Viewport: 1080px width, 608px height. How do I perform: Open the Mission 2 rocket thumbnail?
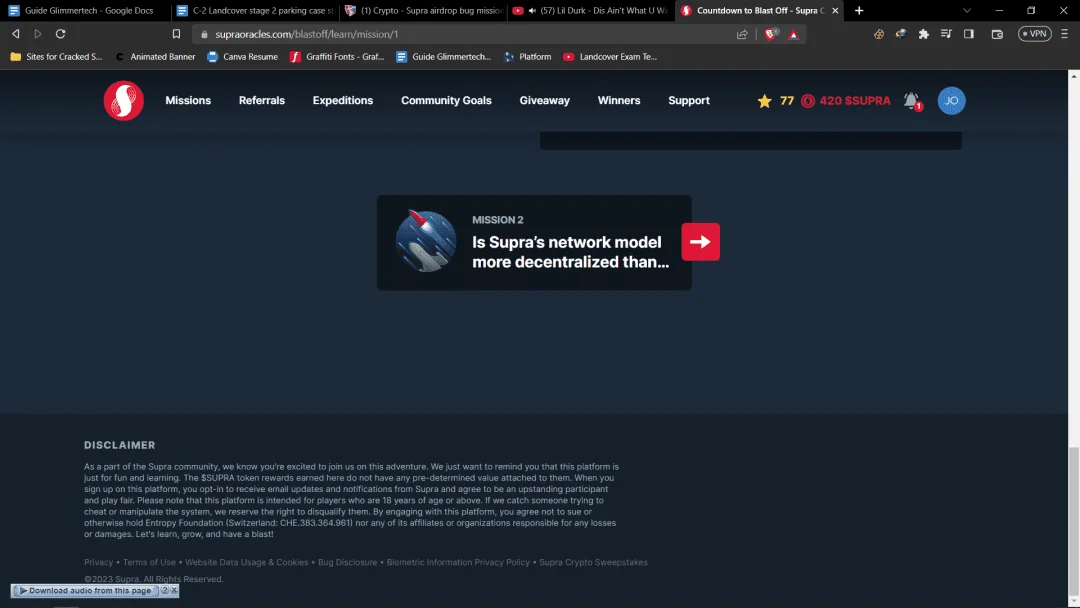pos(426,241)
